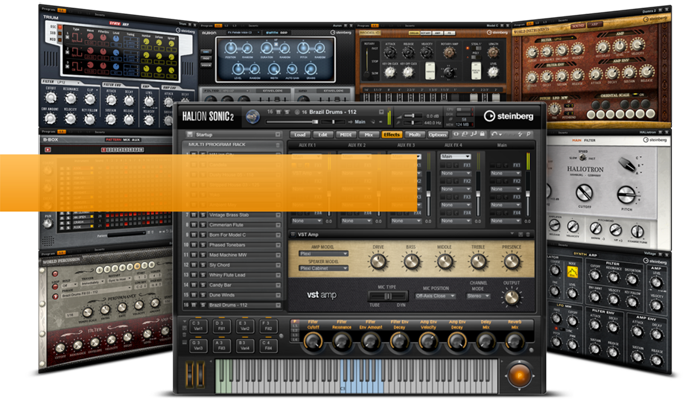Image resolution: width=700 pixels, height=400 pixels.
Task: Trigger the E3 Var2 pad
Action: (245, 326)
